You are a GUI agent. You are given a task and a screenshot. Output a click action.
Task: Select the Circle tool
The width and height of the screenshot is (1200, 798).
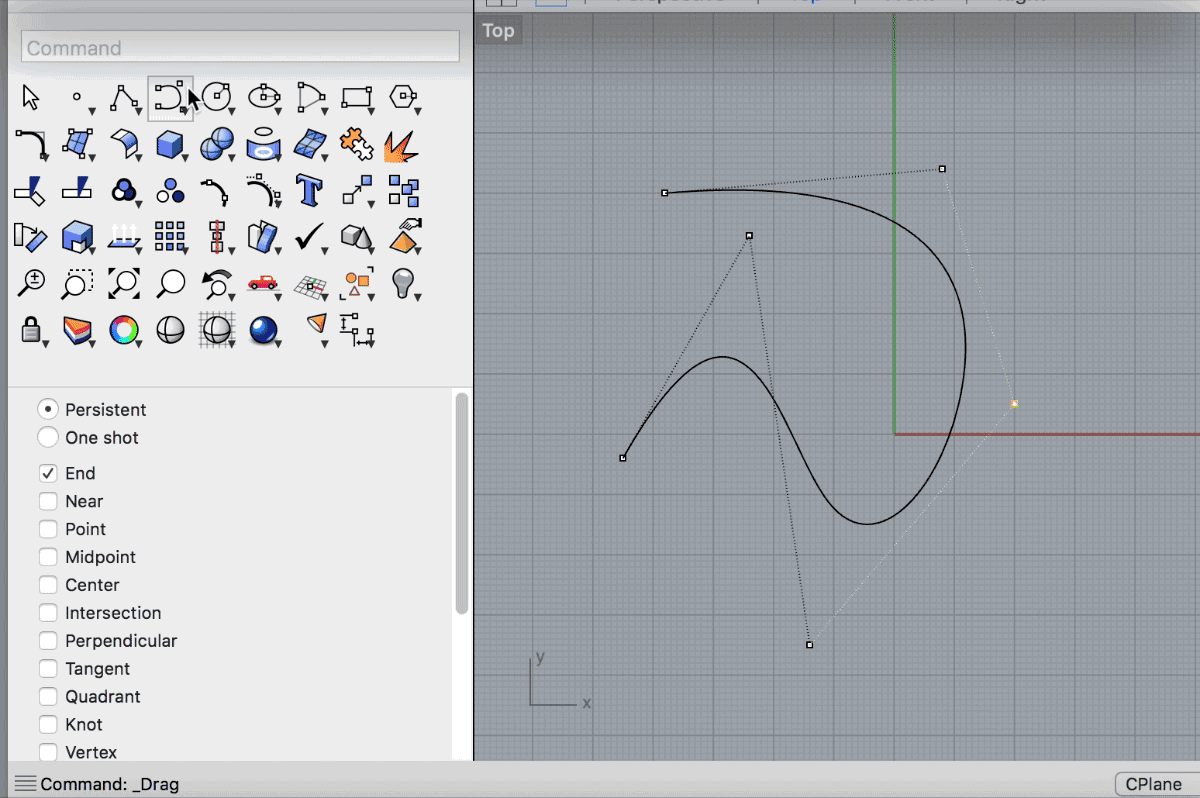pos(216,97)
